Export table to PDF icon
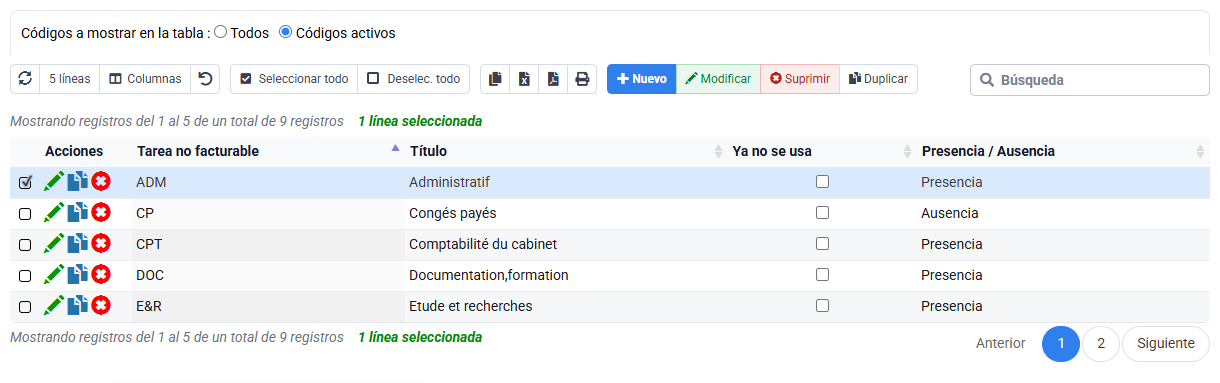Screen dimensions: 1220x383 coord(553,79)
